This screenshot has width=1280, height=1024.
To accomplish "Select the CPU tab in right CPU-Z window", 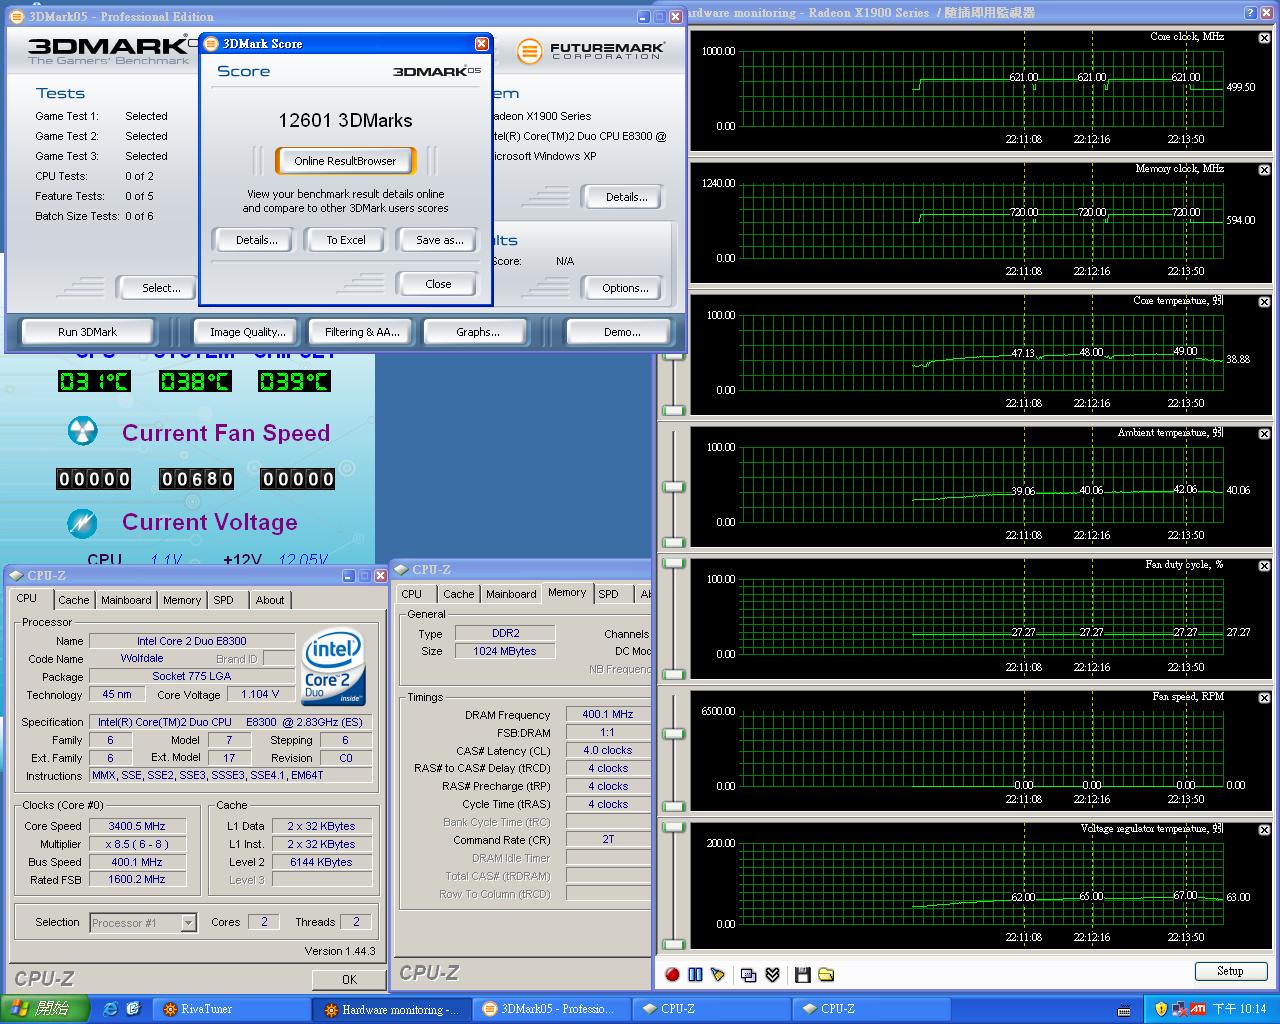I will pos(412,594).
